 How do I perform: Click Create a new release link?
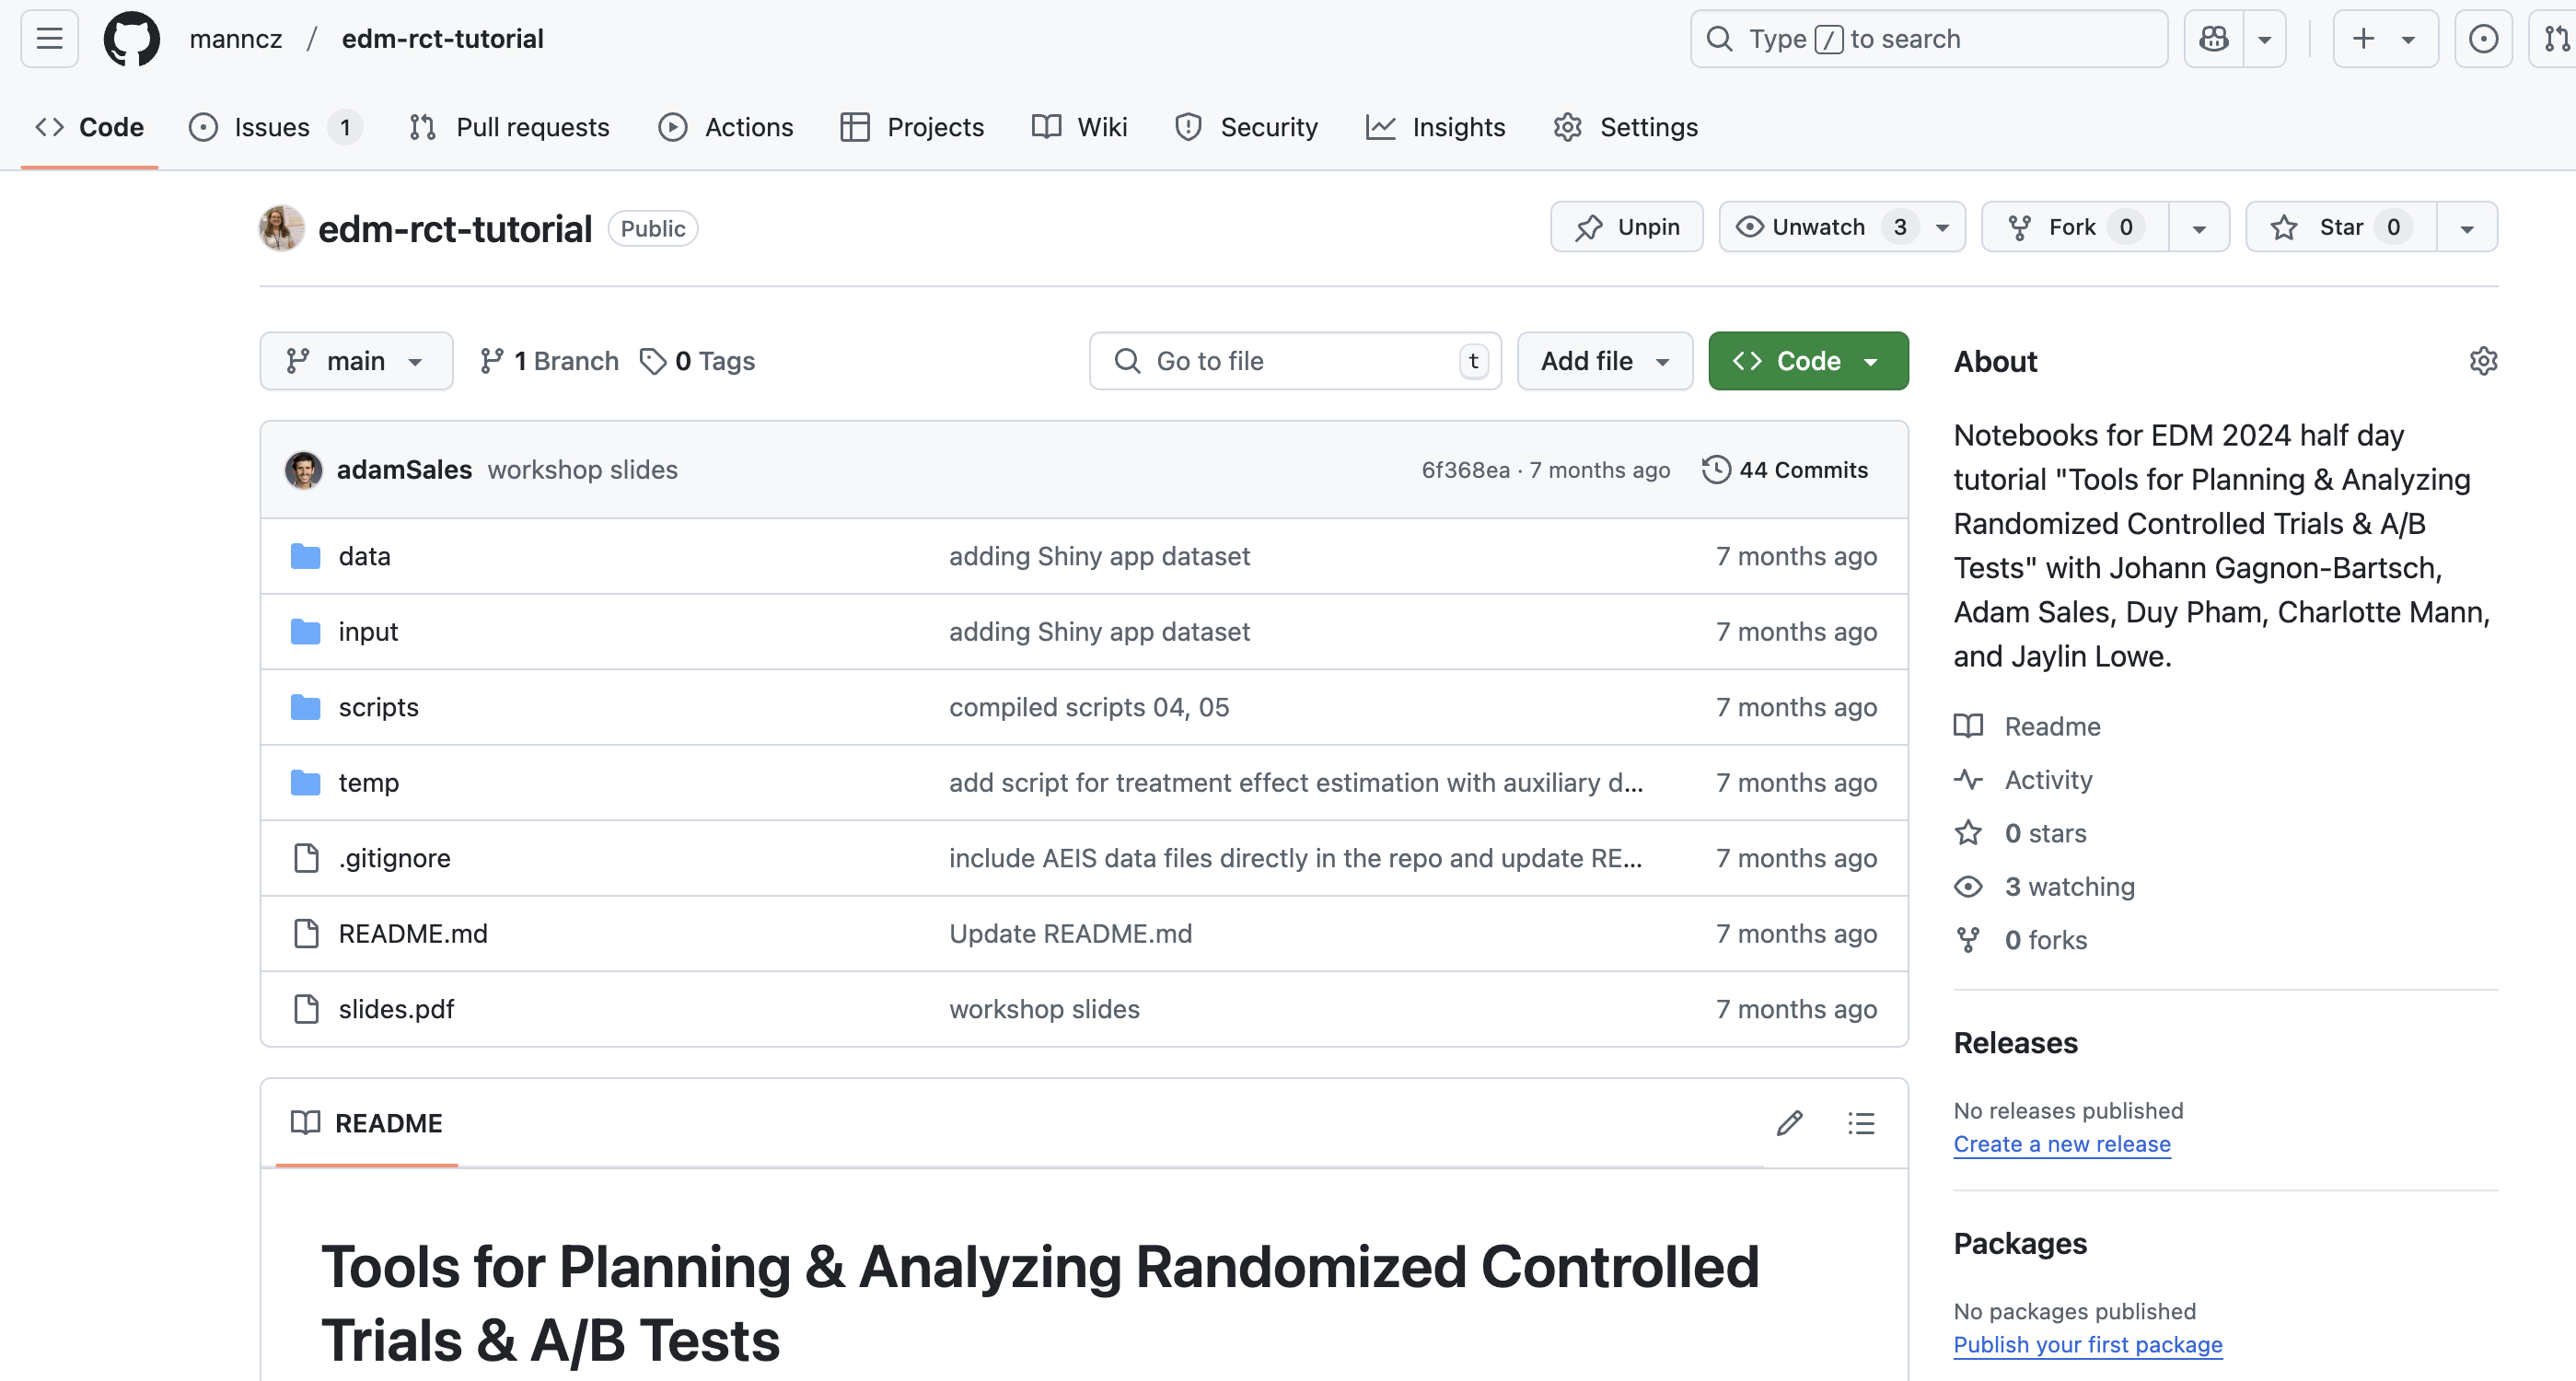(x=2061, y=1144)
